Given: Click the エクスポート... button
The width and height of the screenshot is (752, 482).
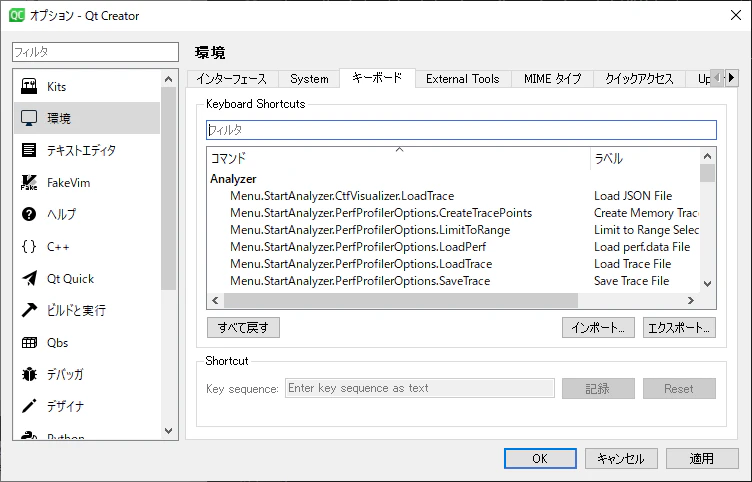Looking at the screenshot, I should pos(679,328).
